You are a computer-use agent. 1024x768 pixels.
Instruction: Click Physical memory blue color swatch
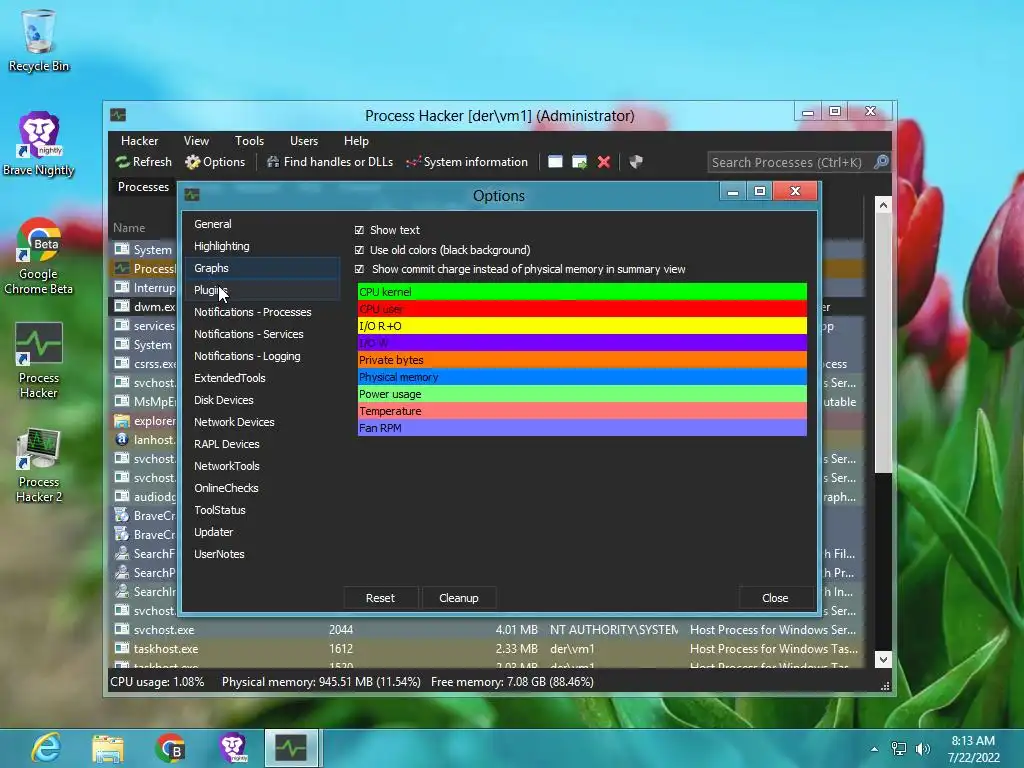tap(582, 377)
